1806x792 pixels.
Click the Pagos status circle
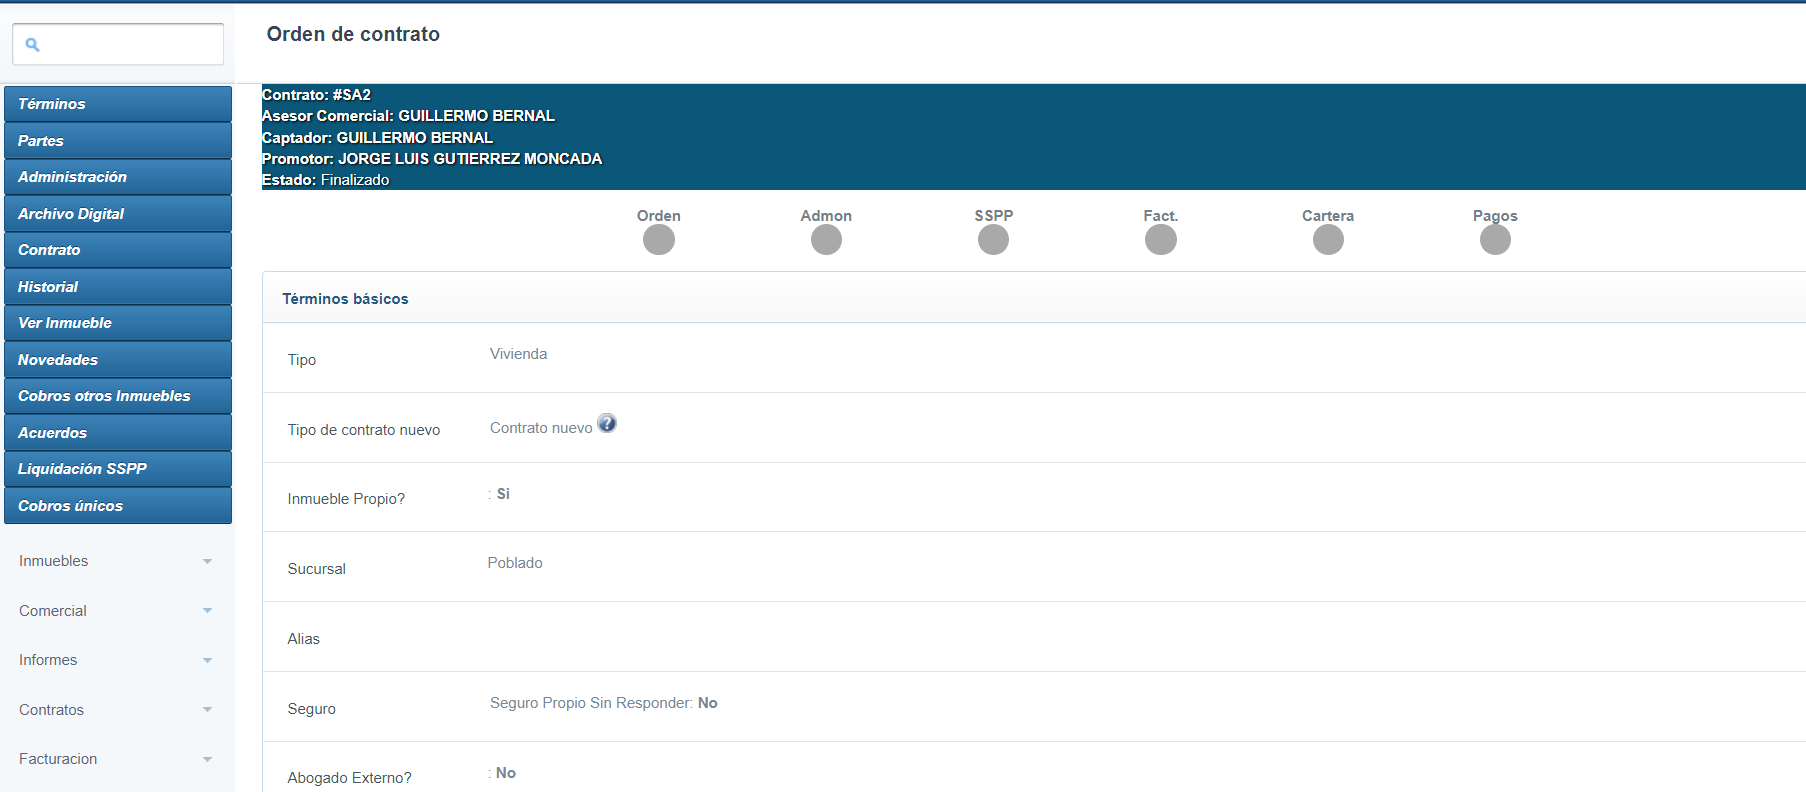click(1495, 240)
